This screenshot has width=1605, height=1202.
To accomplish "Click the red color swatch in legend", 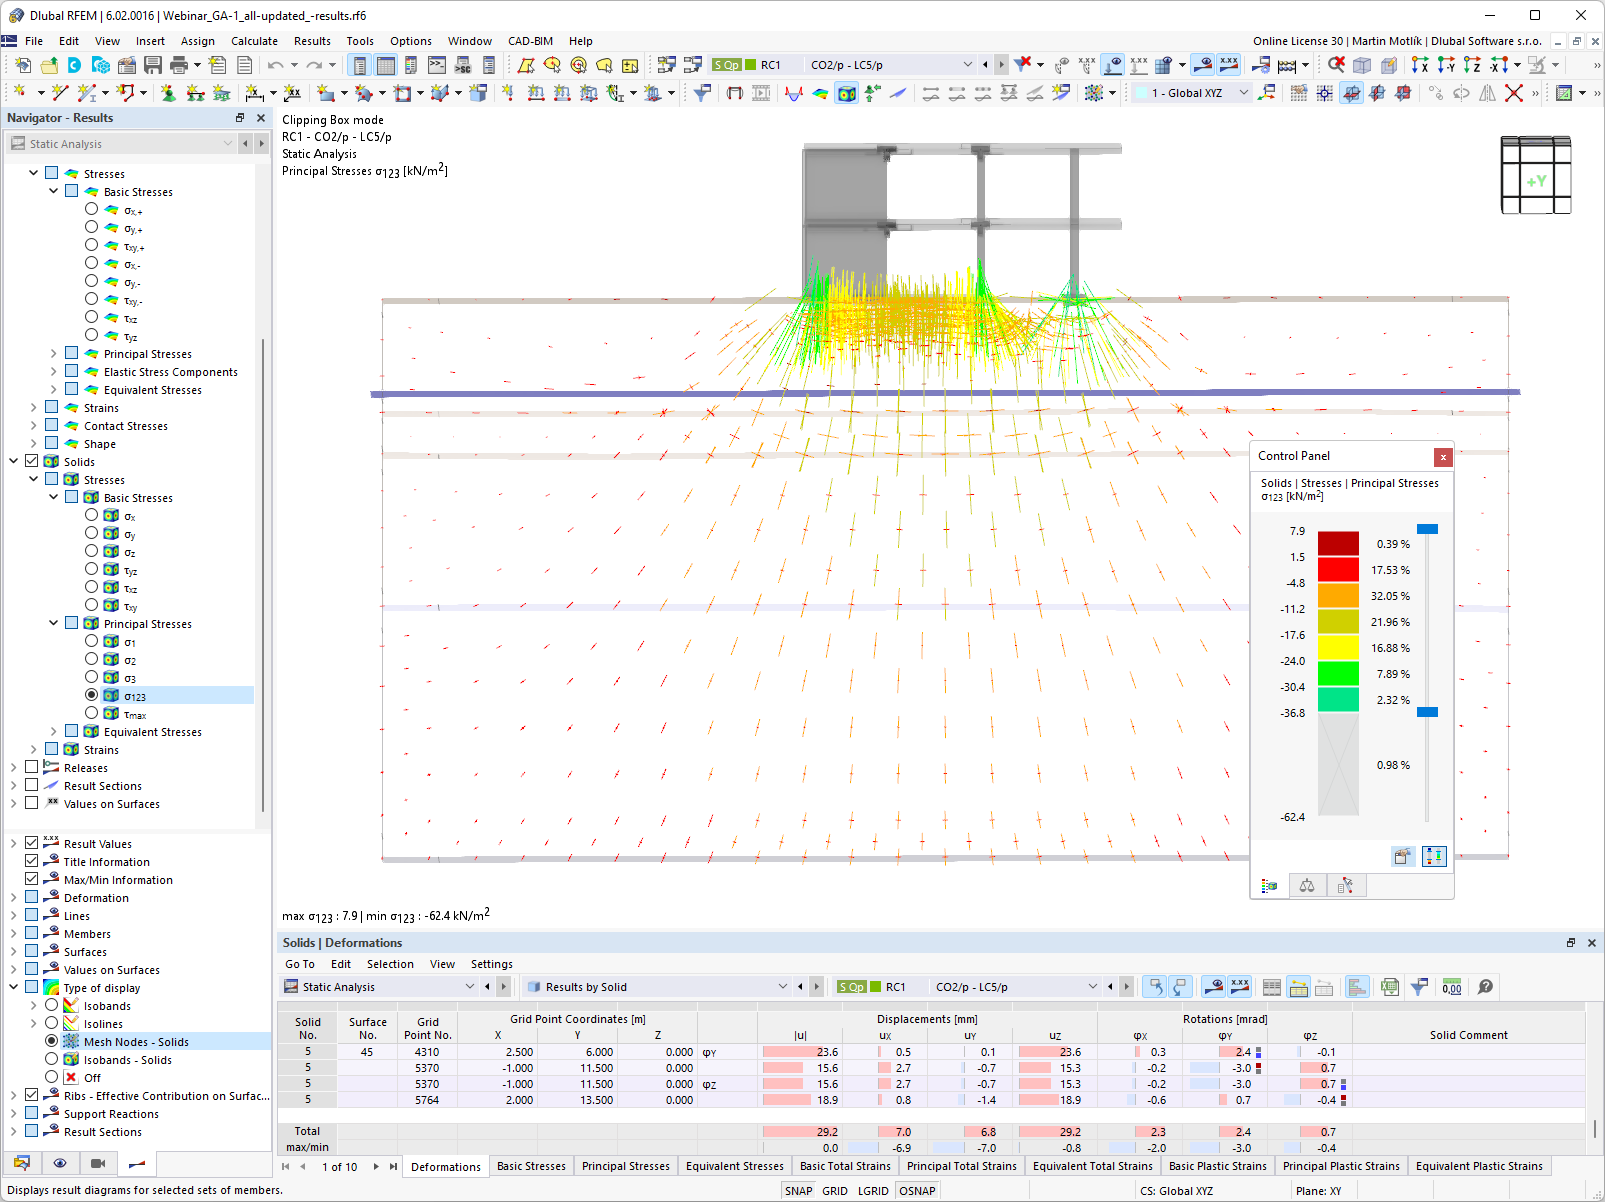I will 1338,569.
